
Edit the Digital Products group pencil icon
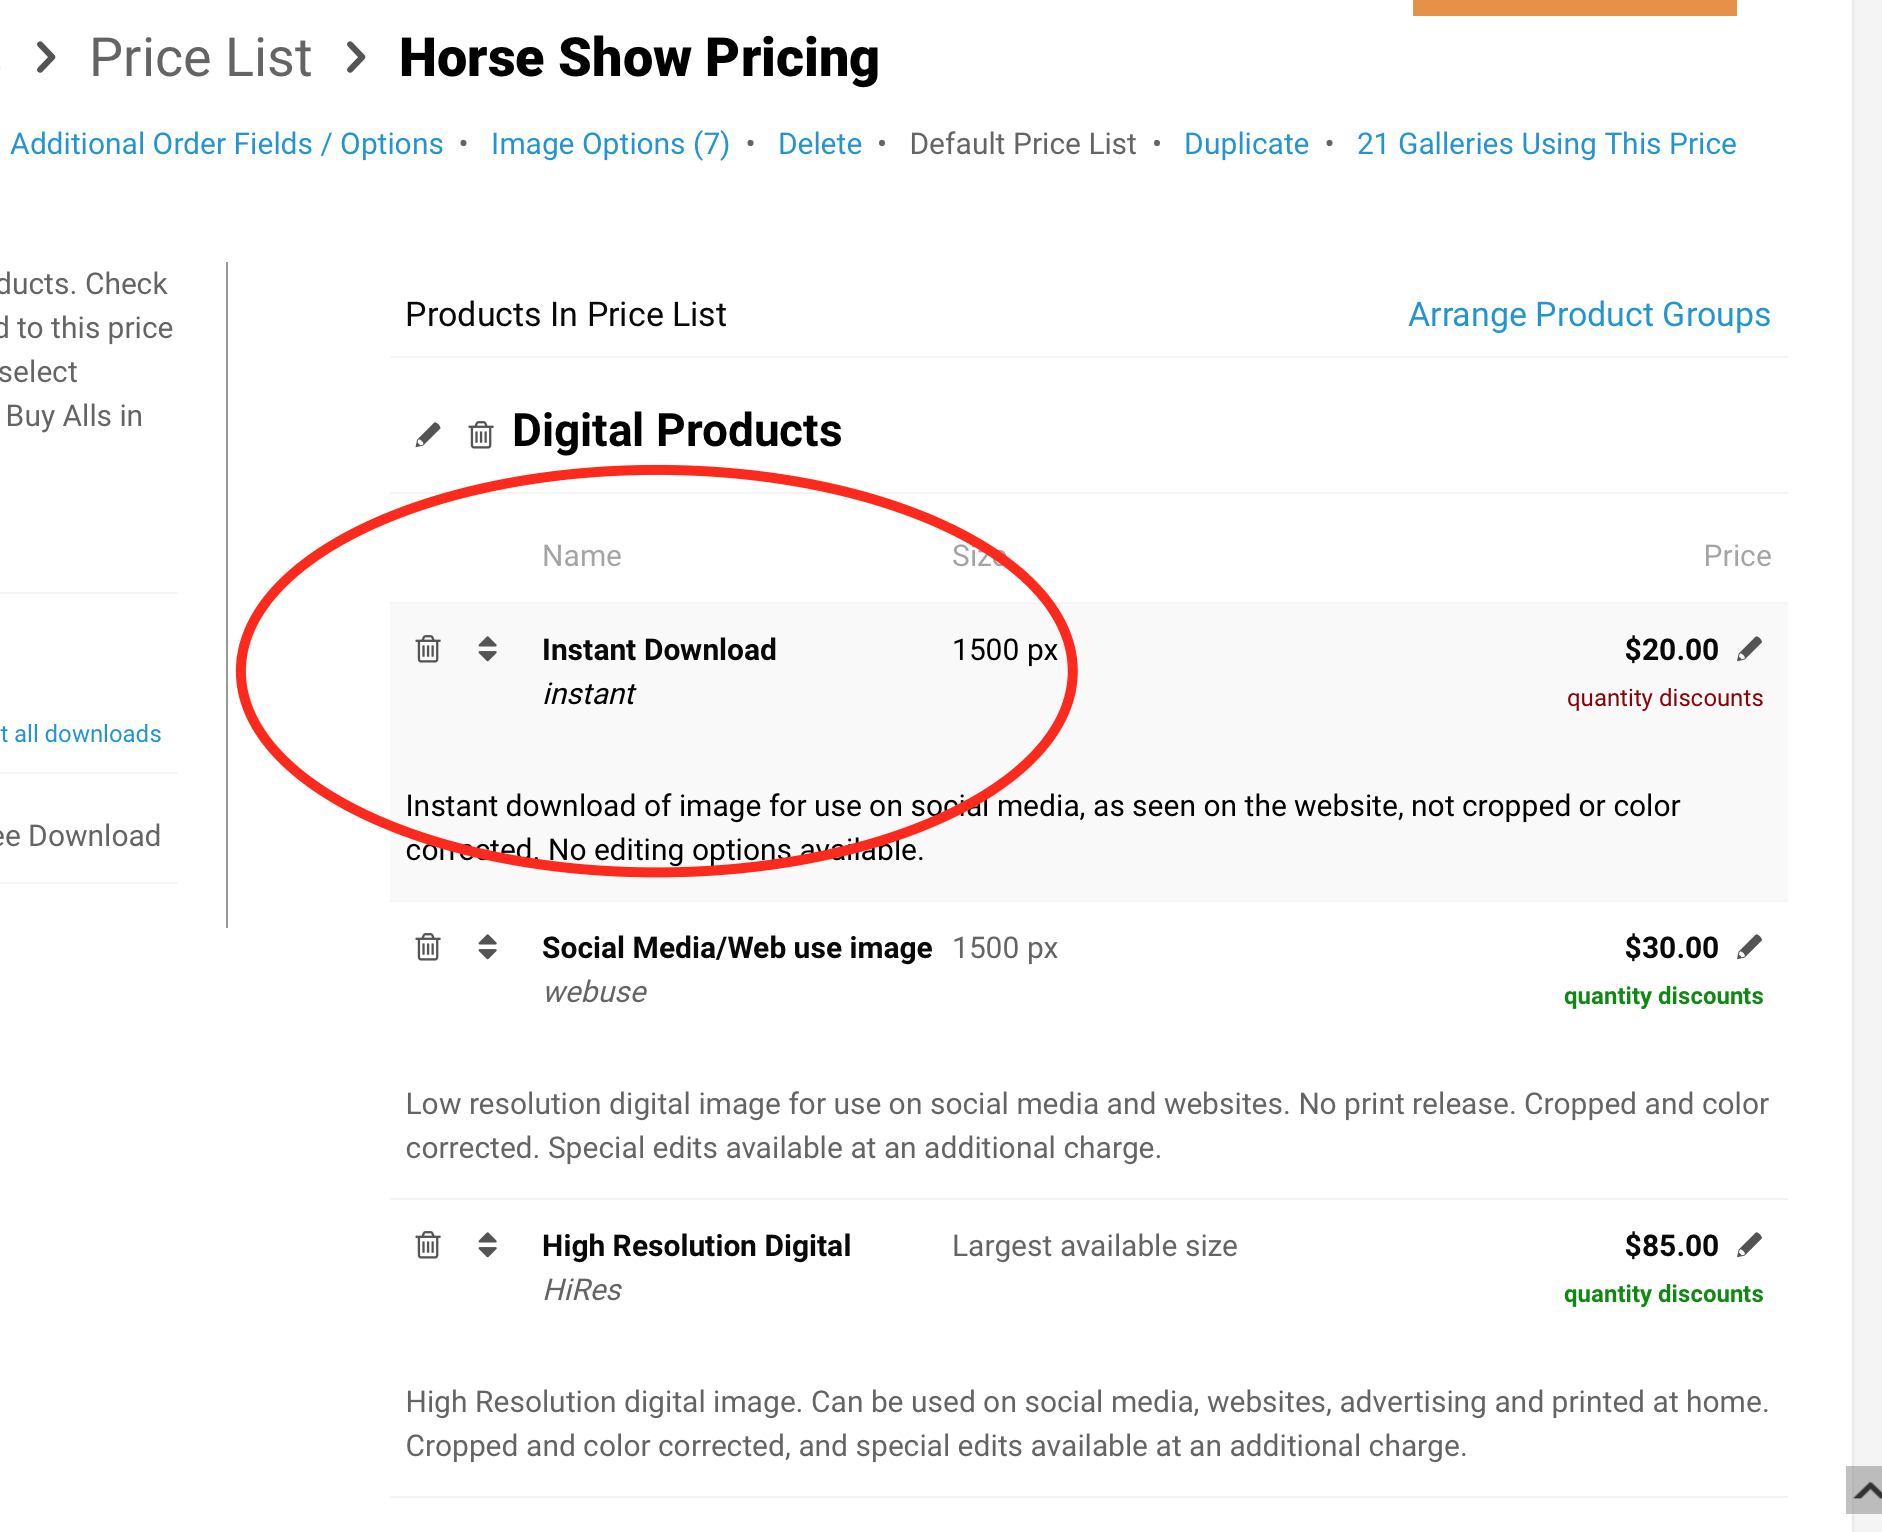coord(428,435)
